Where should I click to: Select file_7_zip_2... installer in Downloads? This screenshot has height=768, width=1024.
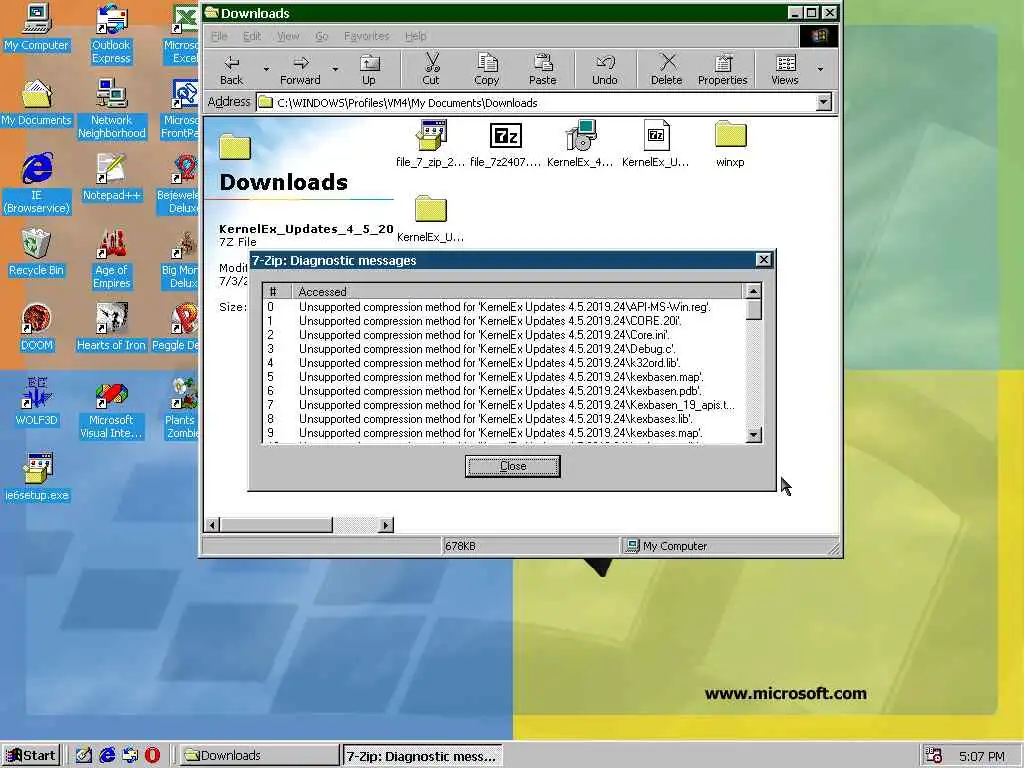(430, 144)
